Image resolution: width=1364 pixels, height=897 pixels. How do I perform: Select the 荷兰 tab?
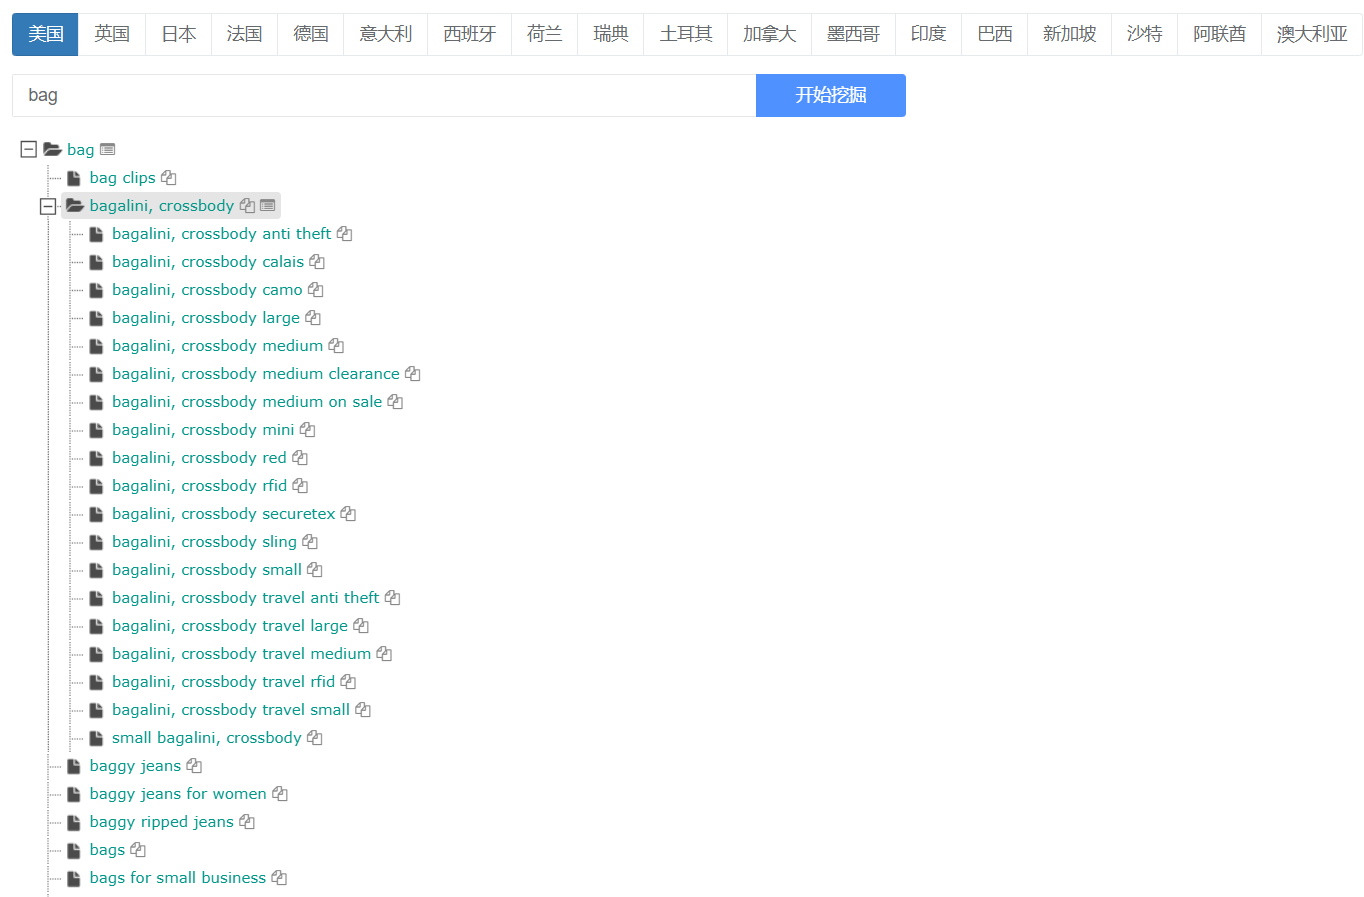544,34
